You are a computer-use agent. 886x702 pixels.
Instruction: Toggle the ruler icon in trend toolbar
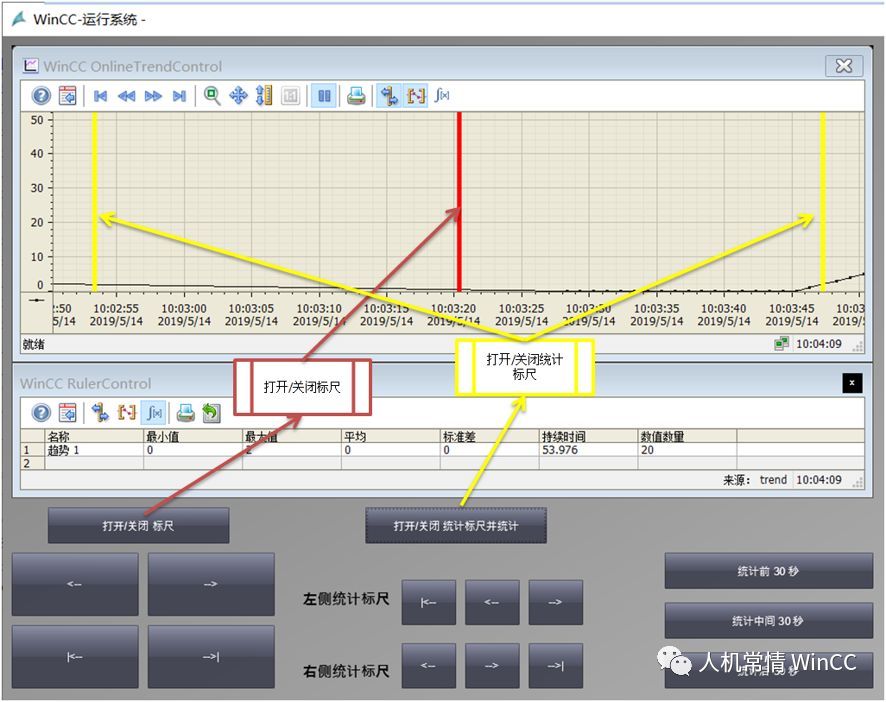[389, 96]
